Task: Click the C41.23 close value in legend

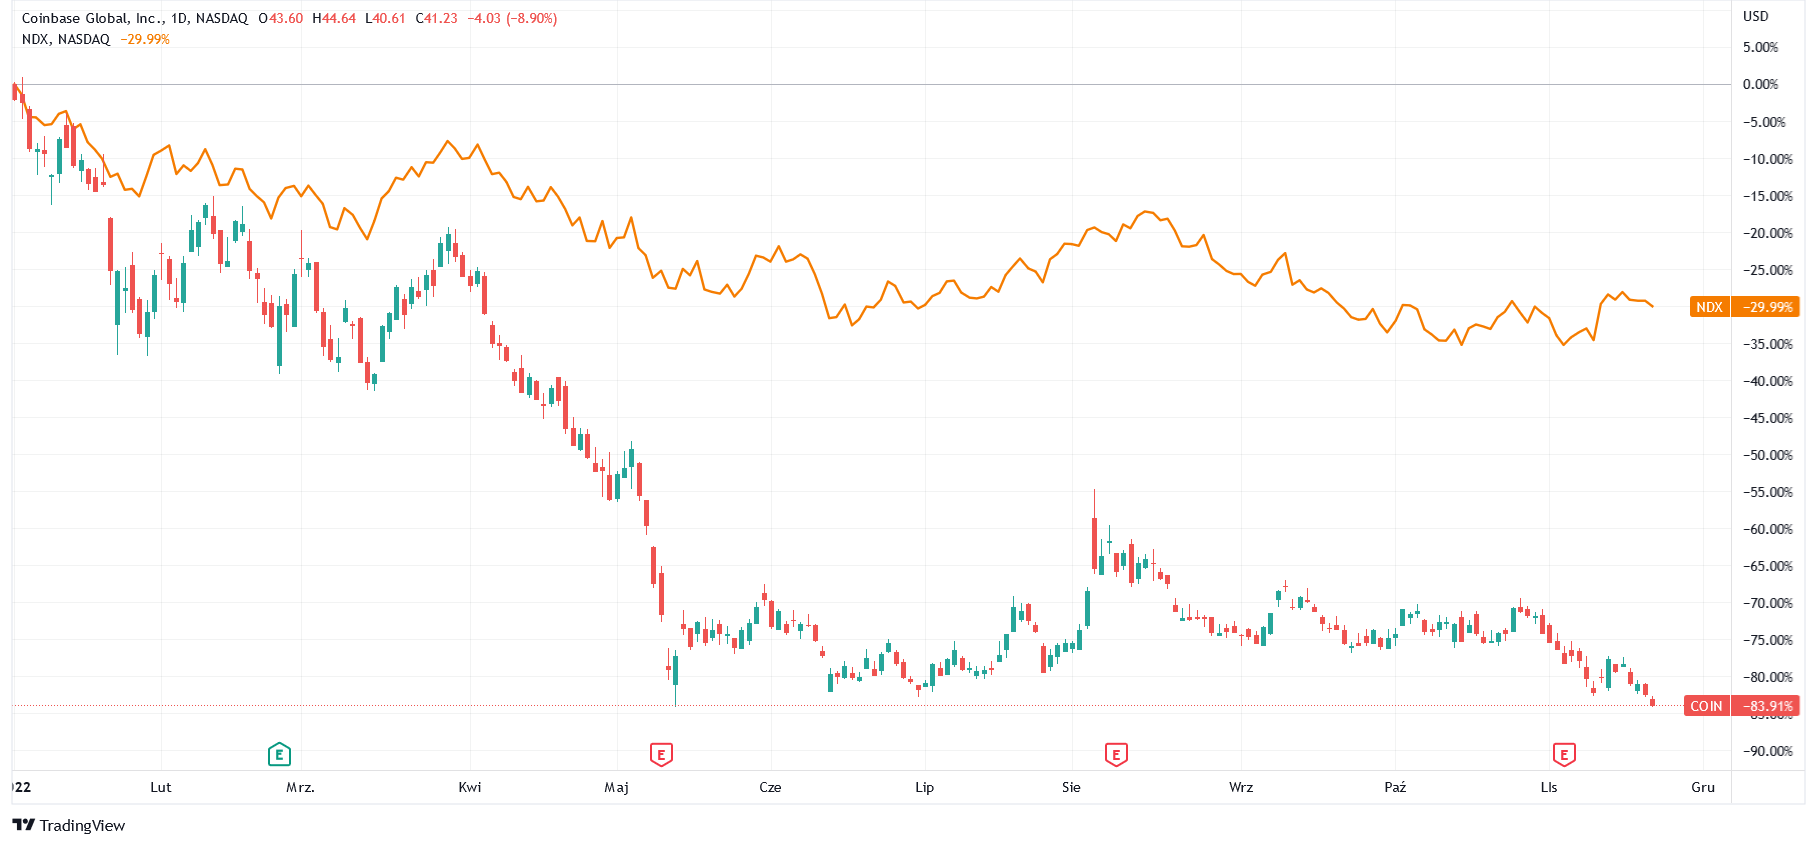Action: (x=437, y=18)
